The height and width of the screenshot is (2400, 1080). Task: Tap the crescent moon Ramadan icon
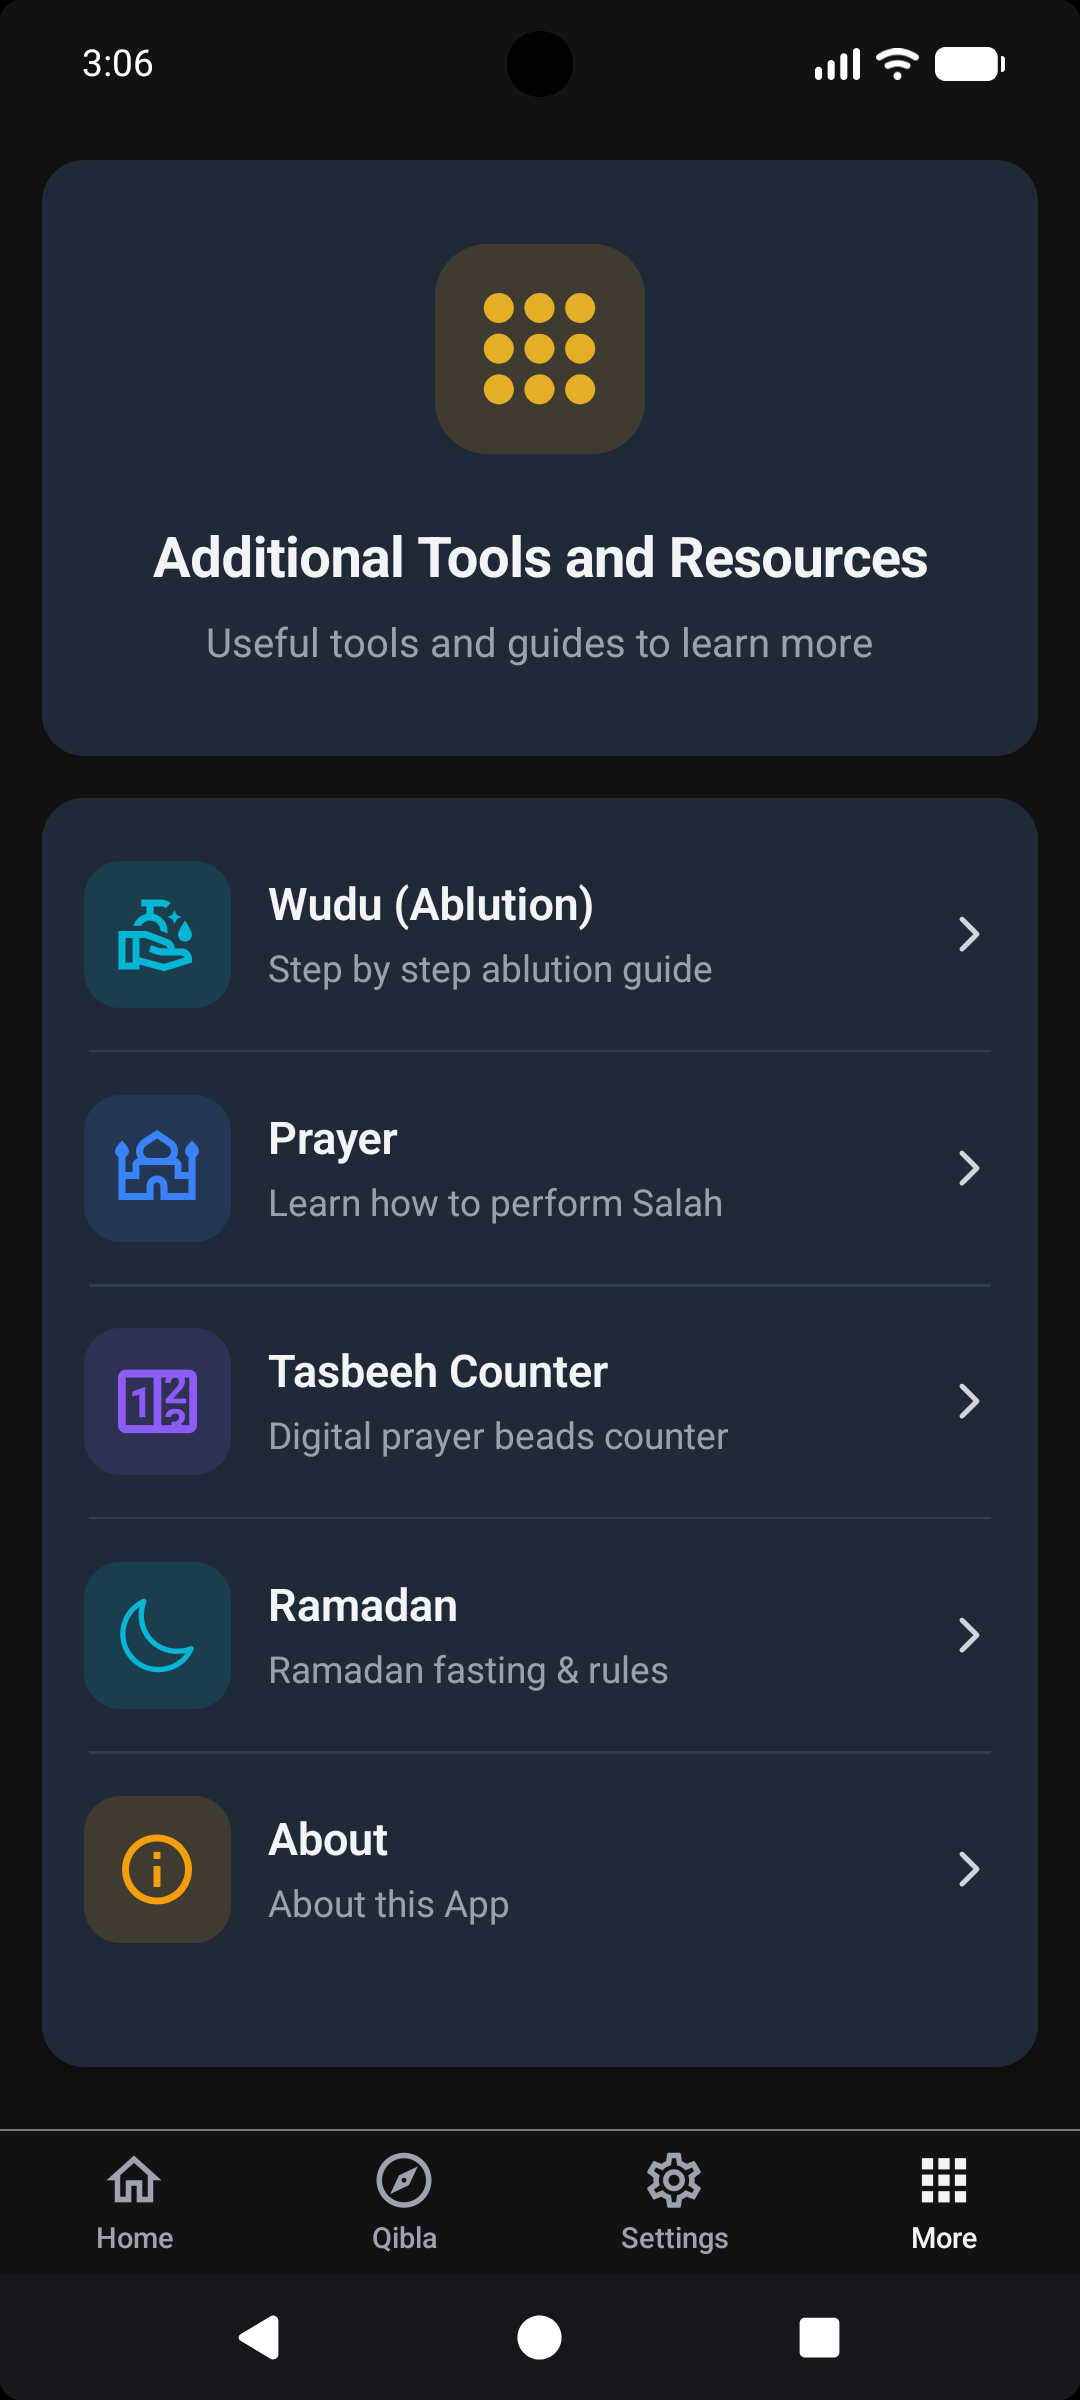pyautogui.click(x=157, y=1635)
